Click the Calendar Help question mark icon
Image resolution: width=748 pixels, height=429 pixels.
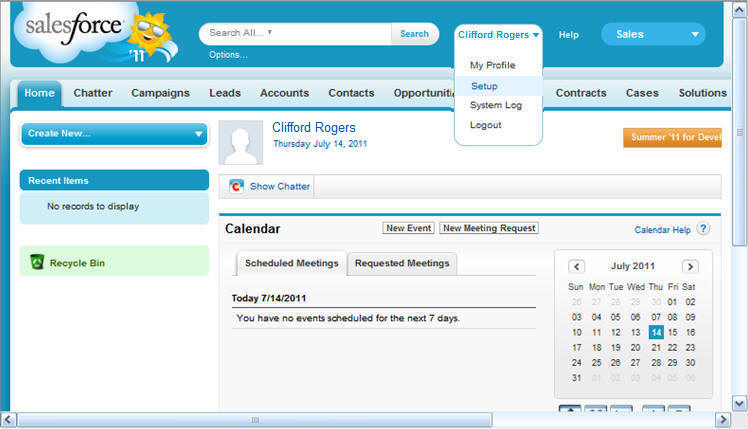pyautogui.click(x=703, y=229)
